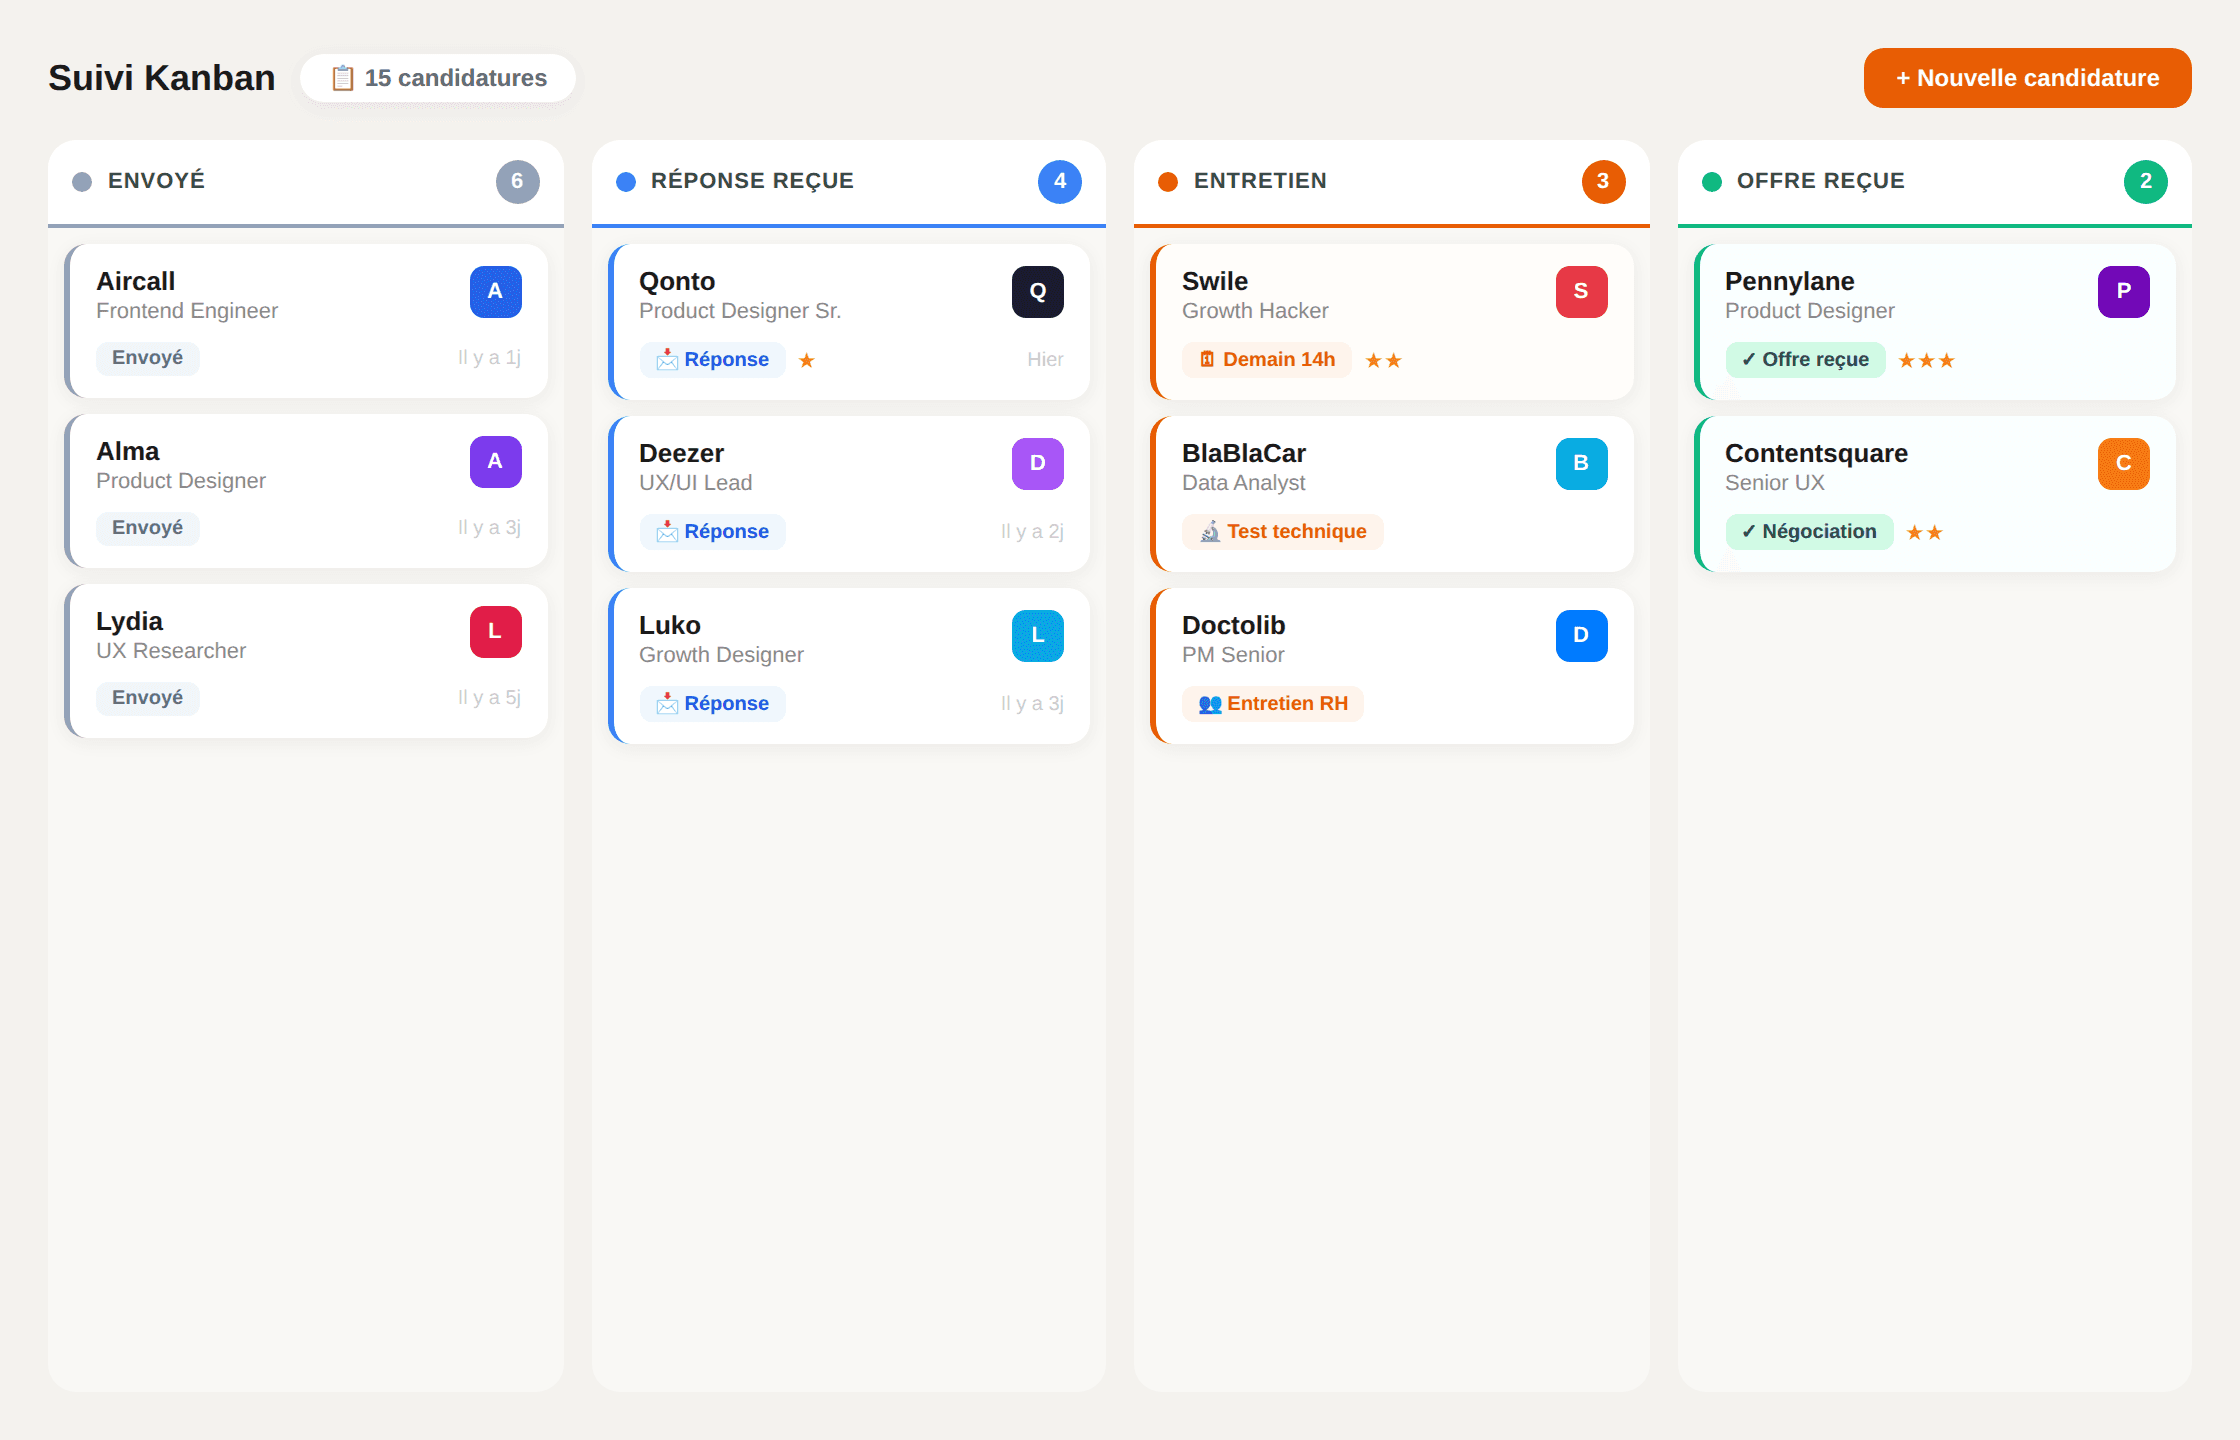Screen dimensions: 2240x1440
Task: Click BlaBlaCar's blue B logo icon
Action: pos(1581,463)
